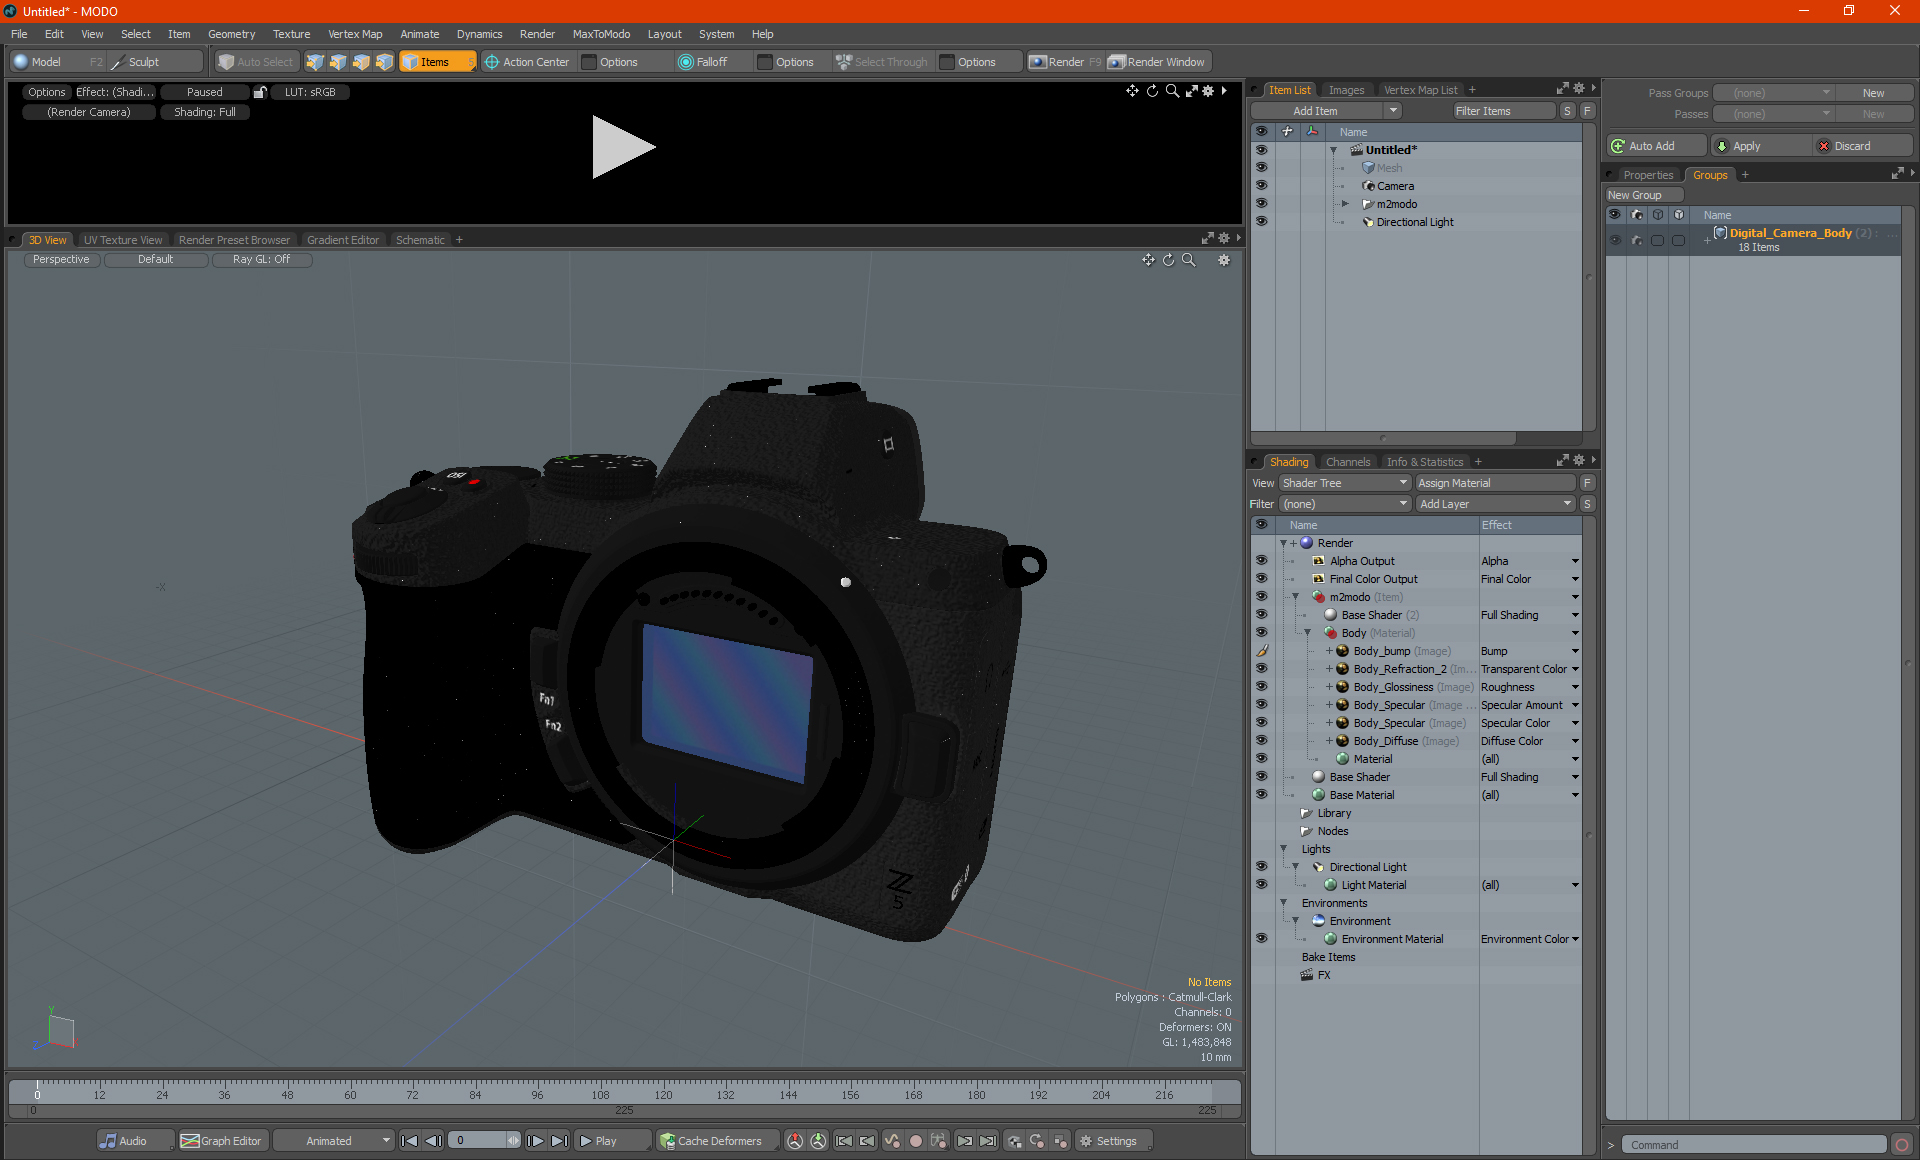This screenshot has width=1920, height=1160.
Task: Click pan view icon in 3D viewport
Action: point(1148,260)
